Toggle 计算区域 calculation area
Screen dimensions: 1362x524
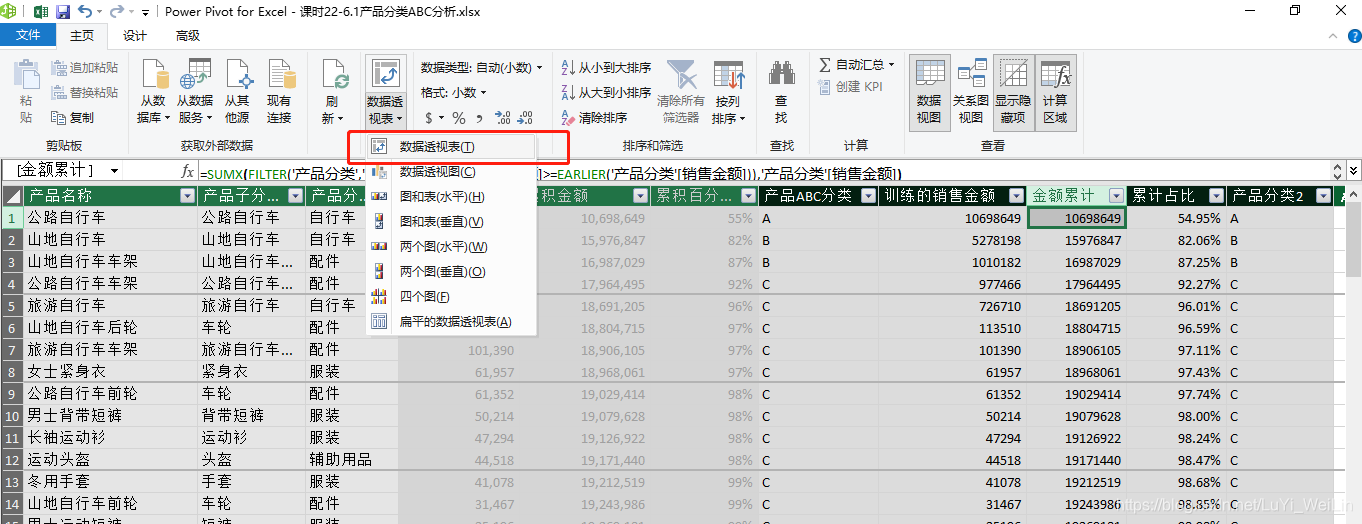click(x=1055, y=91)
